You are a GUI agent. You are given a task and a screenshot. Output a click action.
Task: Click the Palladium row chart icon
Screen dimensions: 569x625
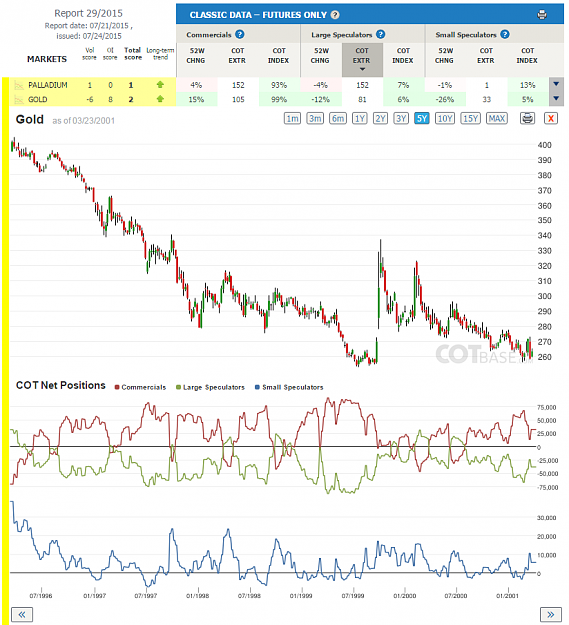18,85
